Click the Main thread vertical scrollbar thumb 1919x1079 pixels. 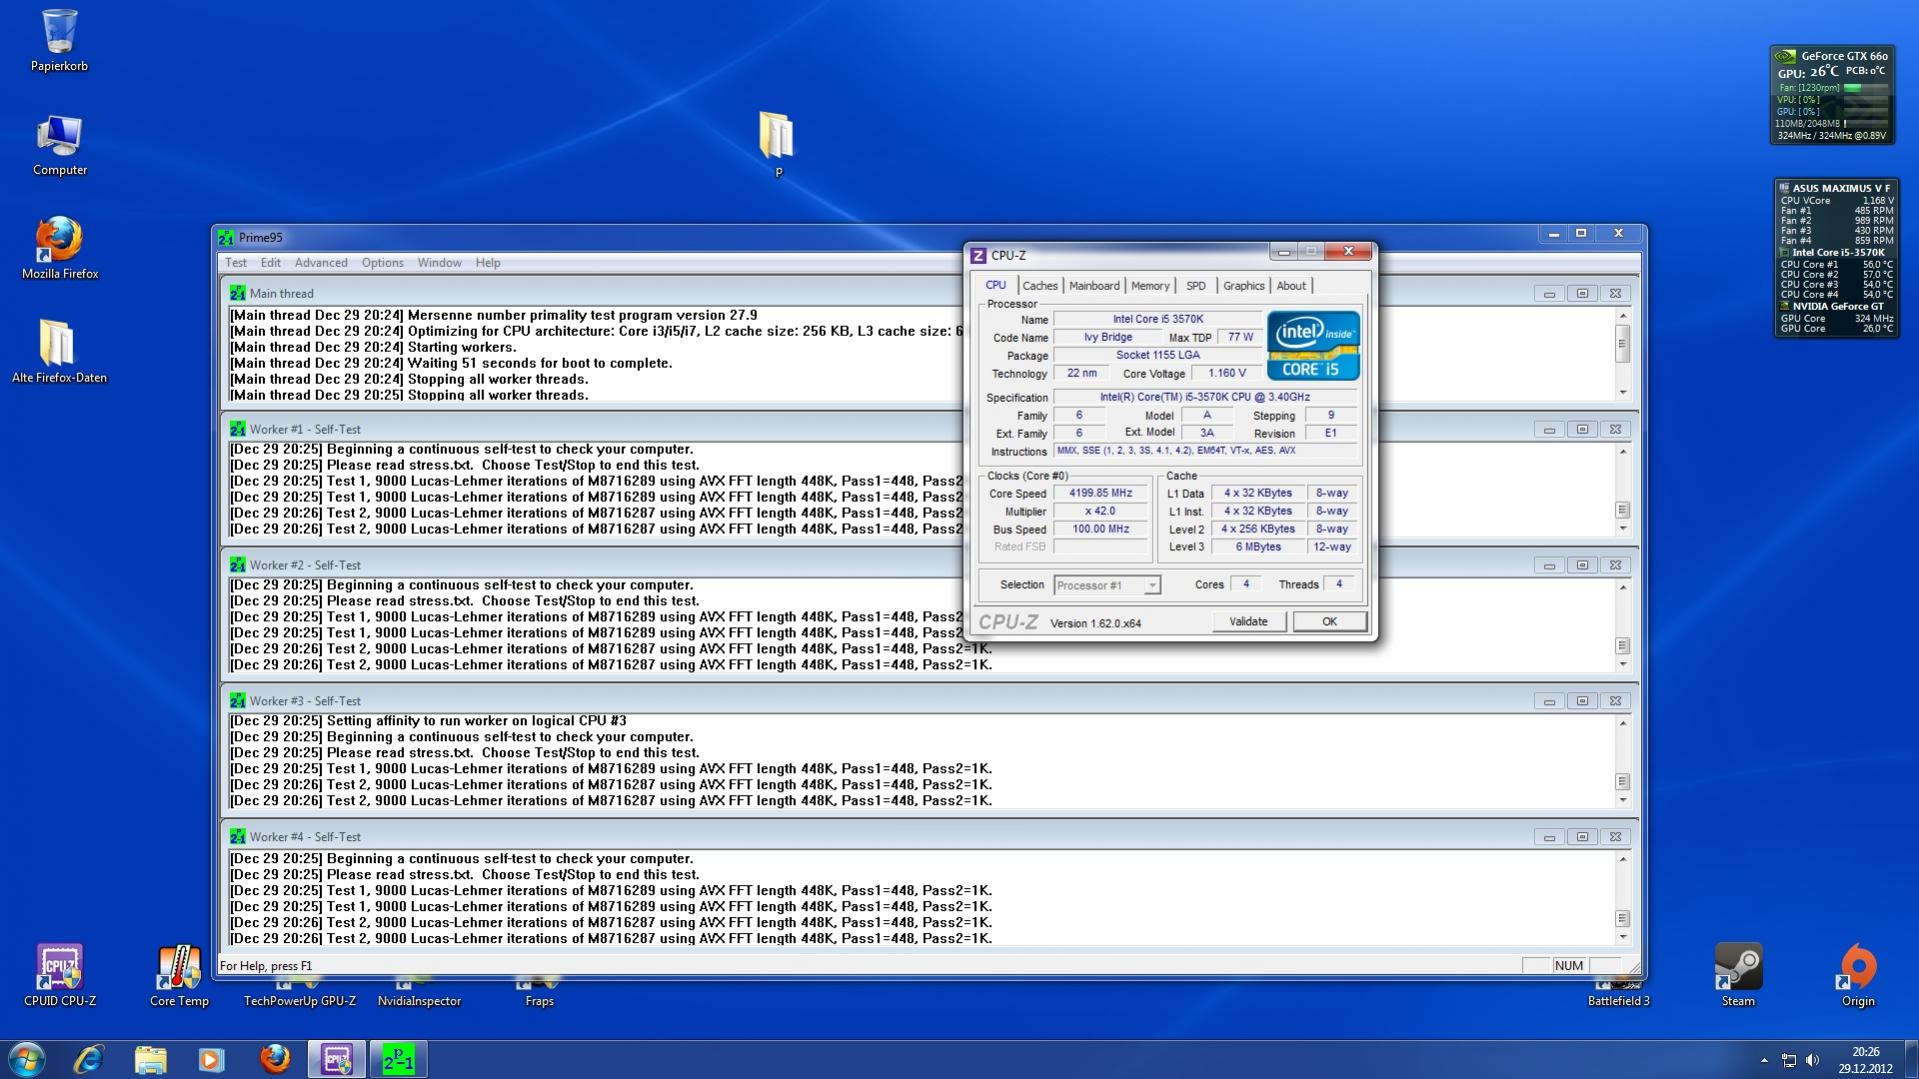1623,344
